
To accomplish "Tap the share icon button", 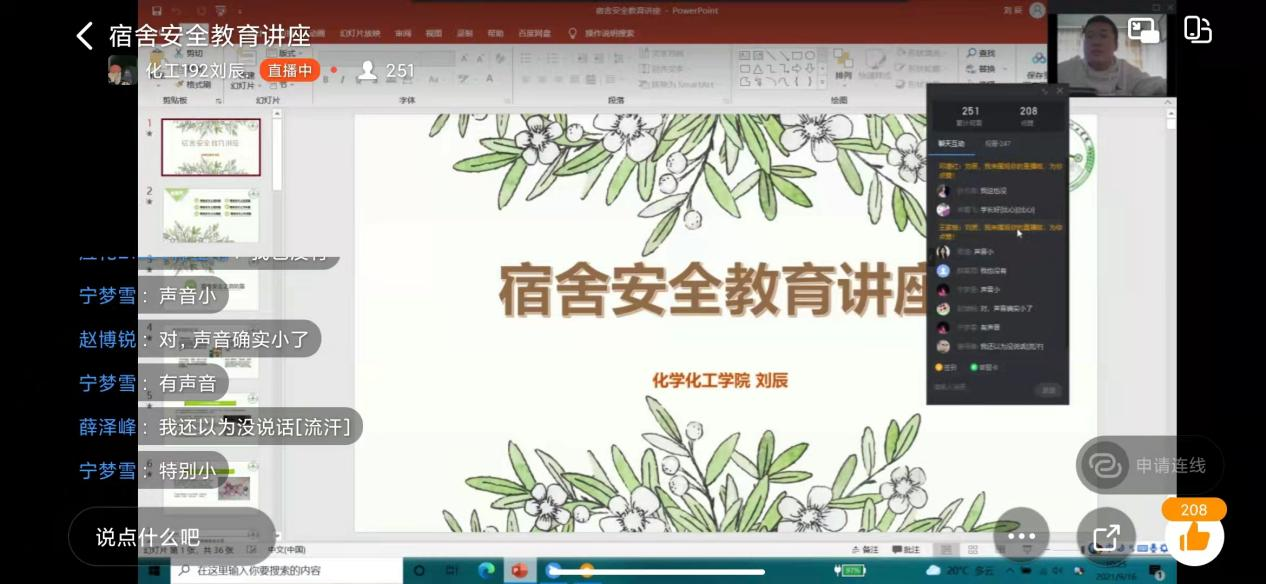I will (1106, 538).
